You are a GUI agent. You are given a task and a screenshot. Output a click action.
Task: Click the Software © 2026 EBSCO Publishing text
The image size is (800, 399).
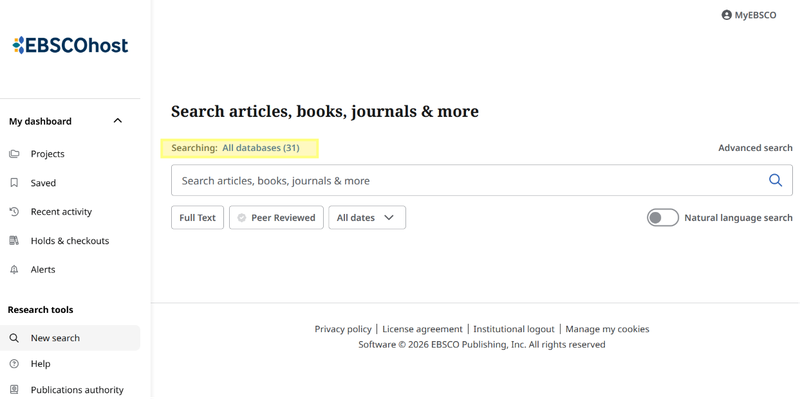(482, 344)
